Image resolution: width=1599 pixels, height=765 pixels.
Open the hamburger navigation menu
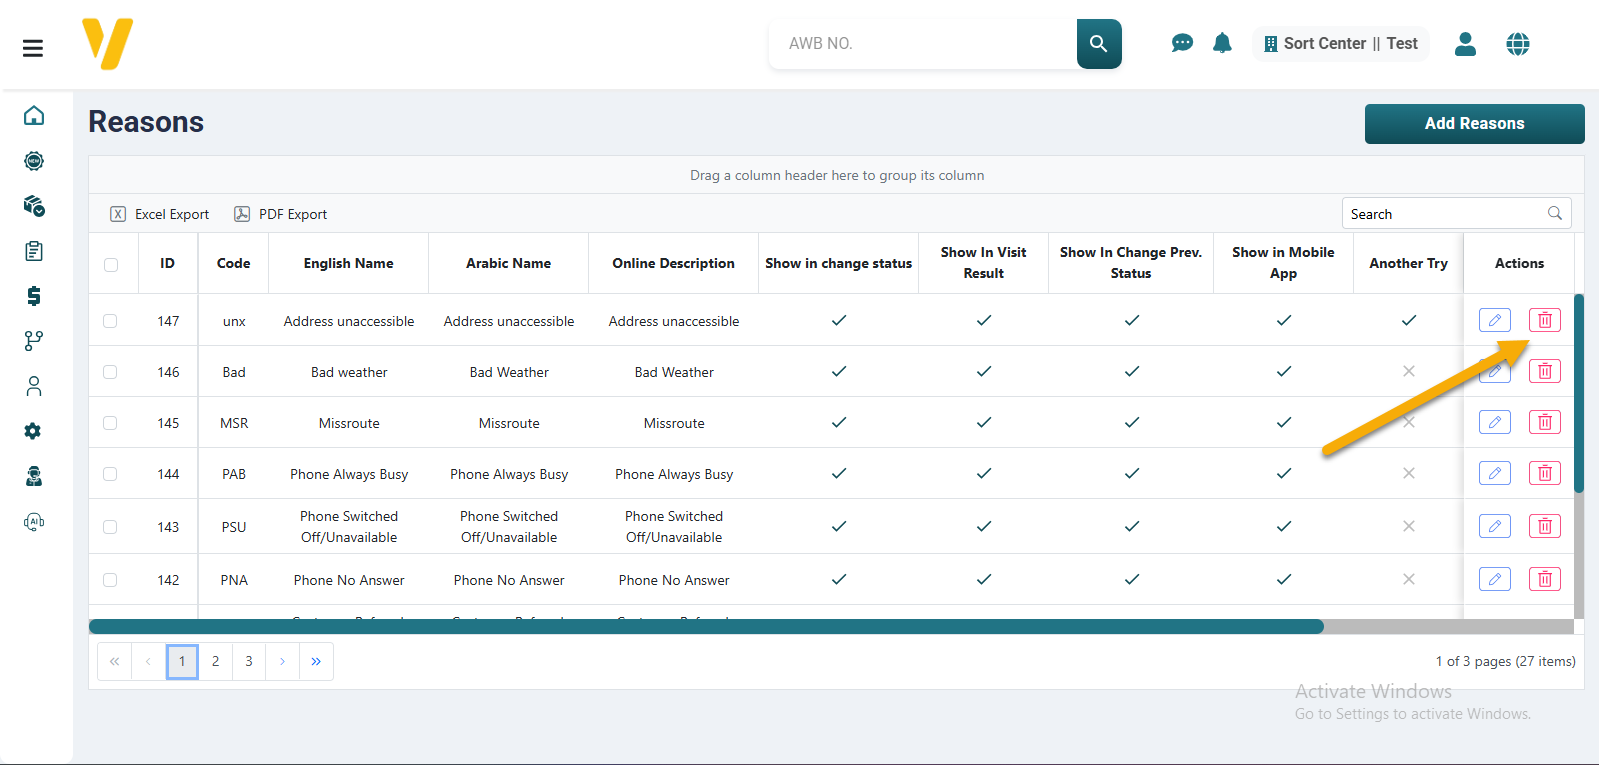click(33, 48)
